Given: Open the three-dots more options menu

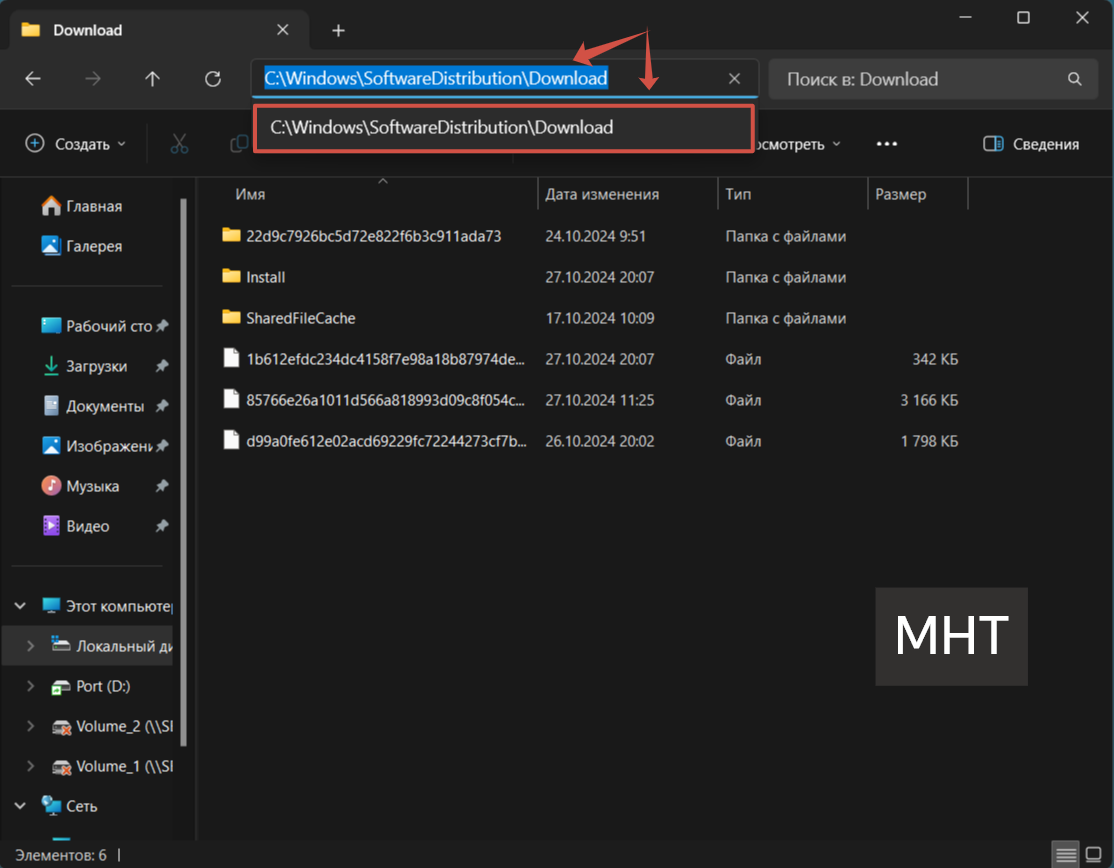Looking at the screenshot, I should (x=886, y=144).
